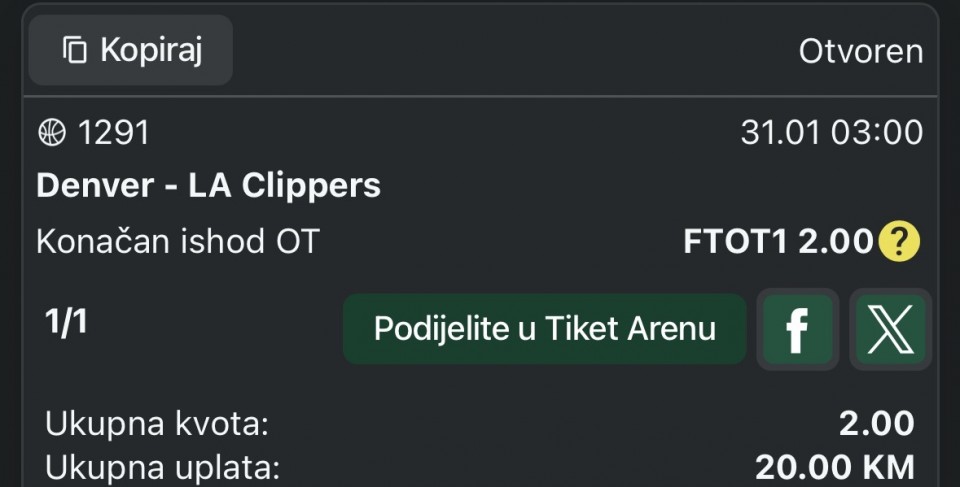Open the Denver team name
Image resolution: width=960 pixels, height=487 pixels.
click(97, 186)
